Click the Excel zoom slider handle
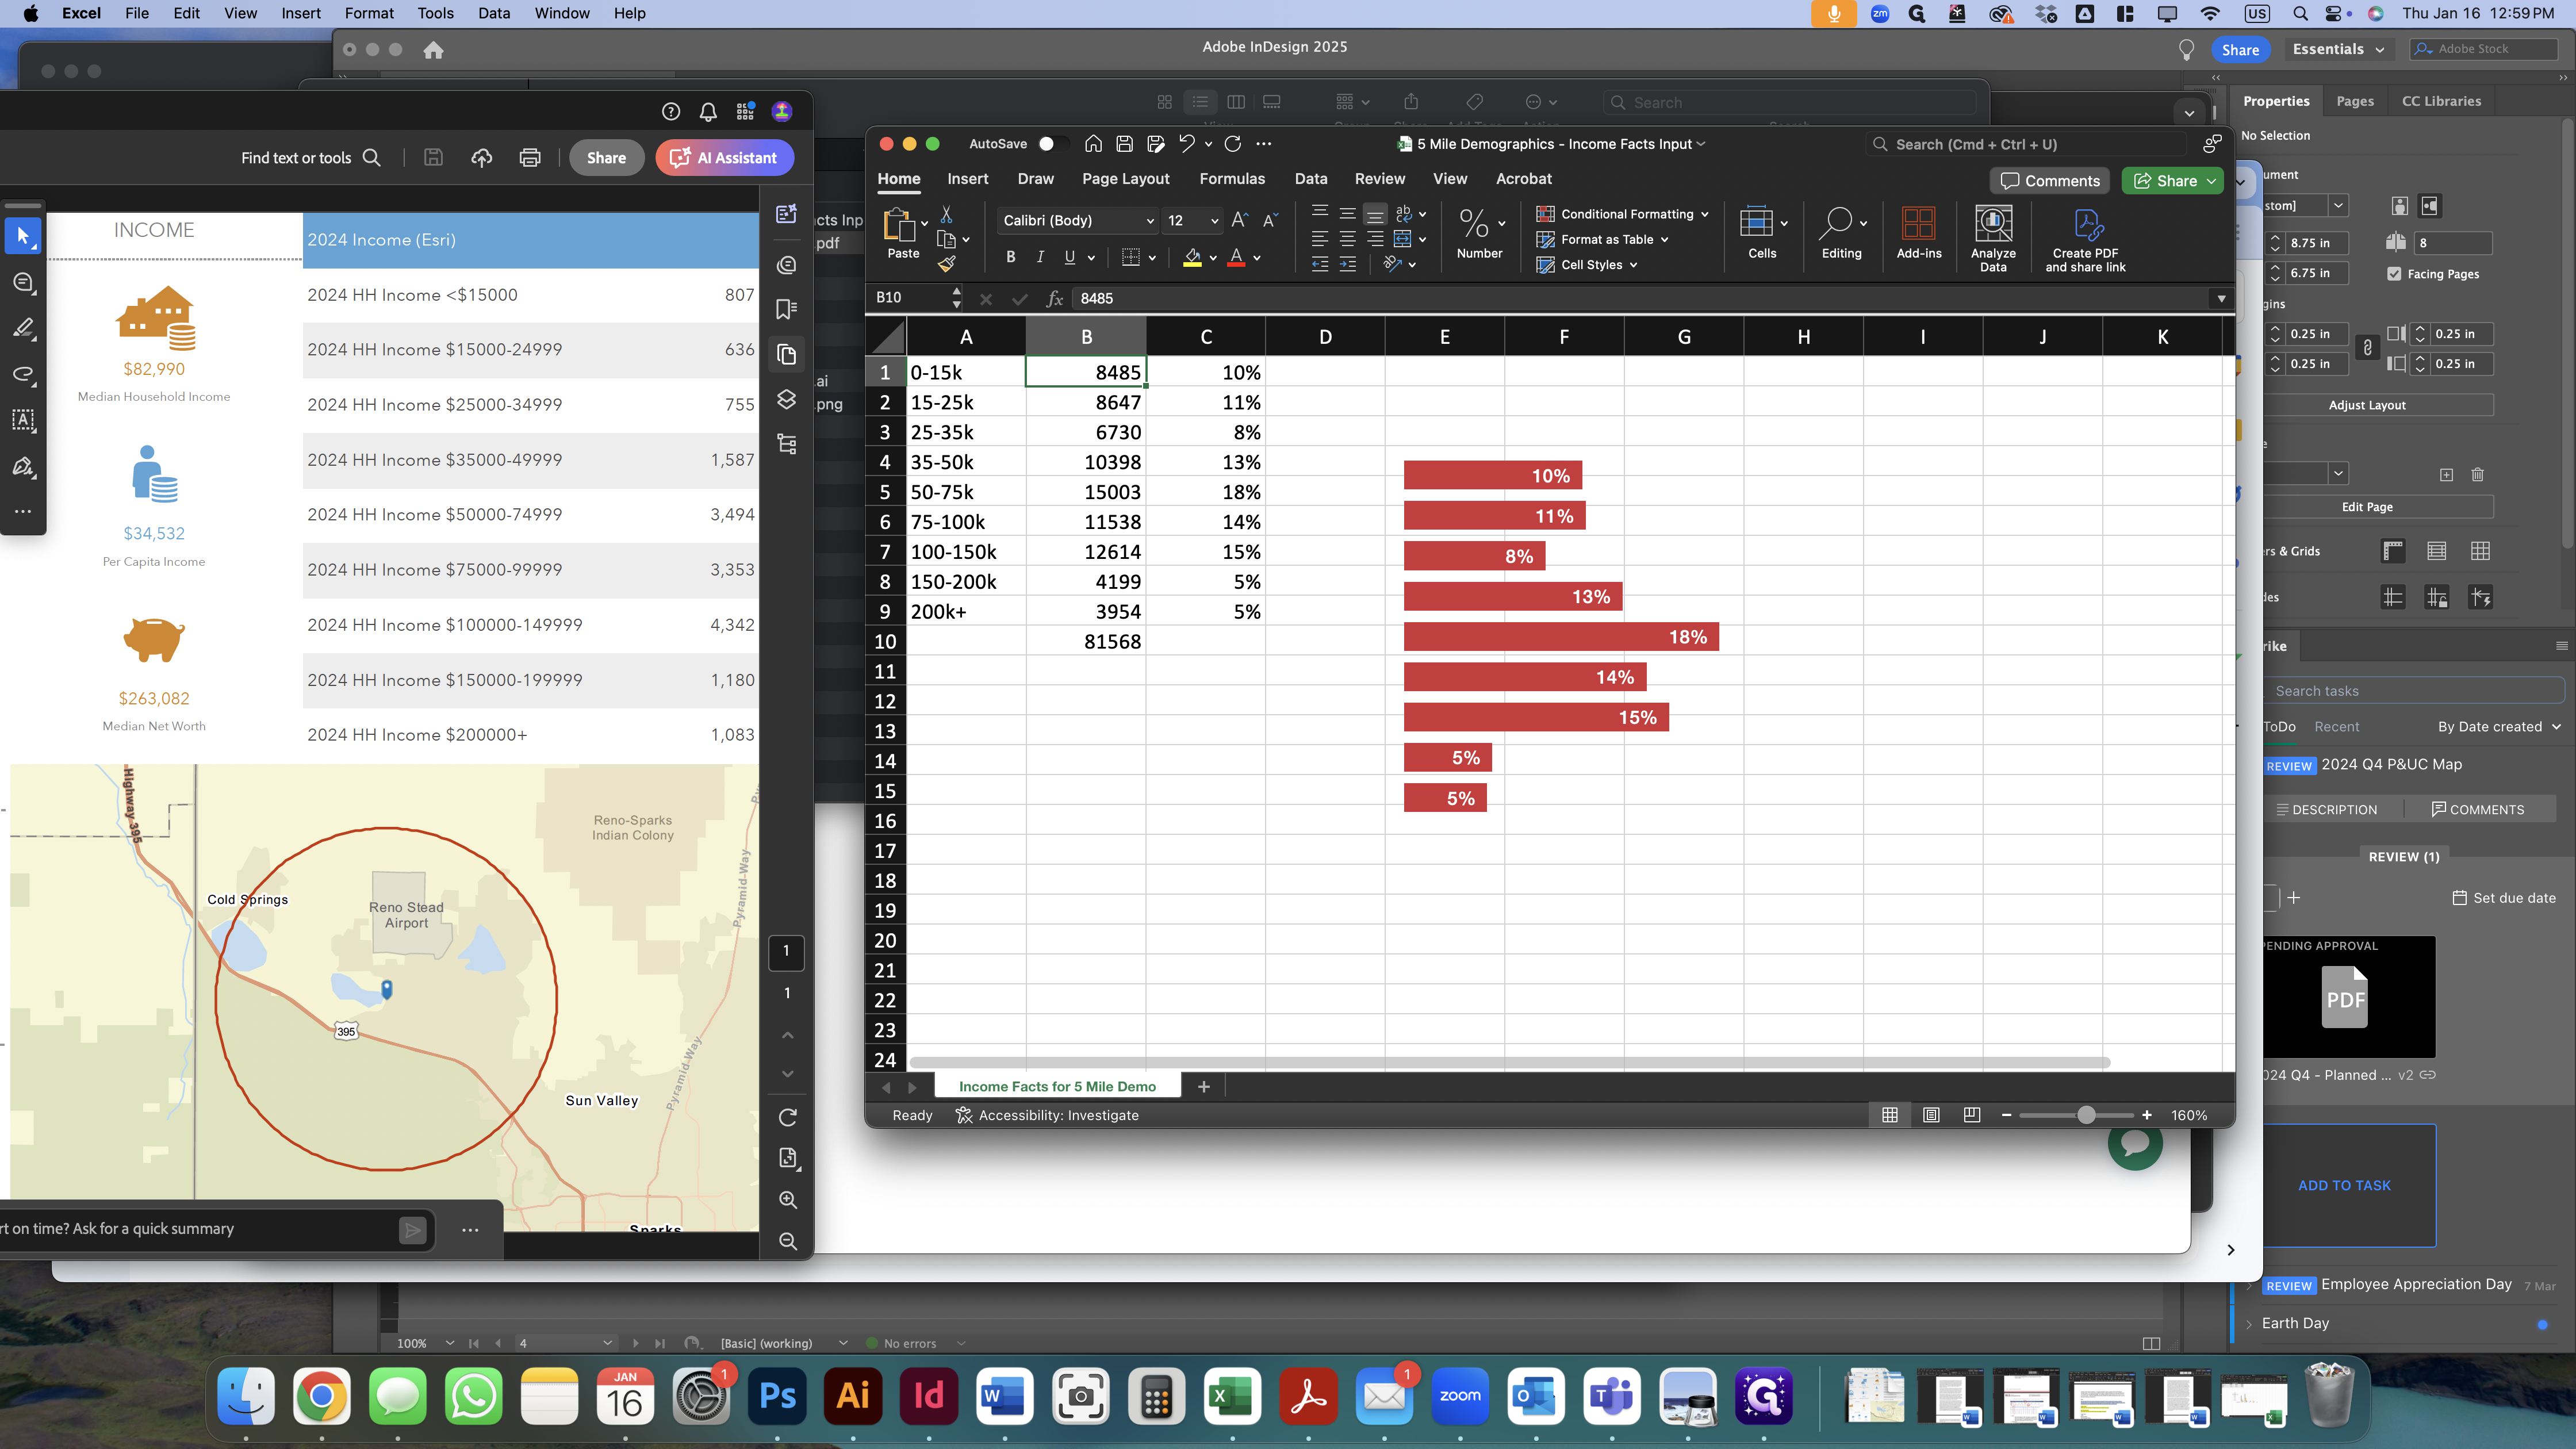This screenshot has height=1449, width=2576. [2085, 1115]
